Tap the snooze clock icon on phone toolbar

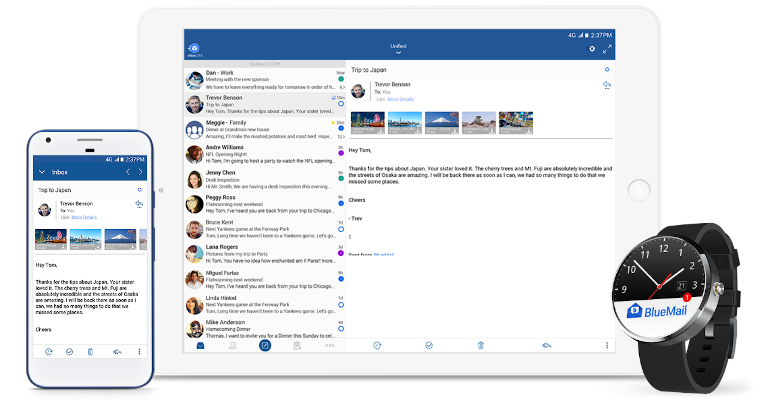pos(48,352)
